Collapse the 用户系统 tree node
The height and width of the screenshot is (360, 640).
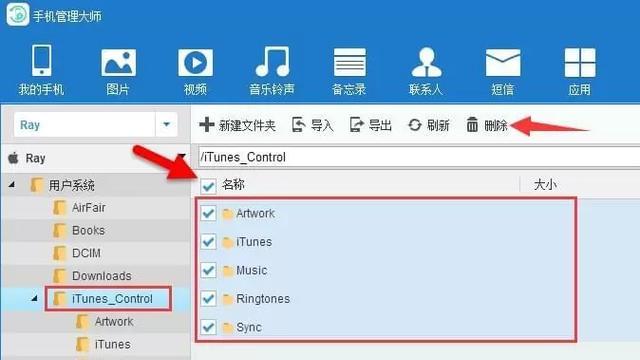[x=12, y=185]
